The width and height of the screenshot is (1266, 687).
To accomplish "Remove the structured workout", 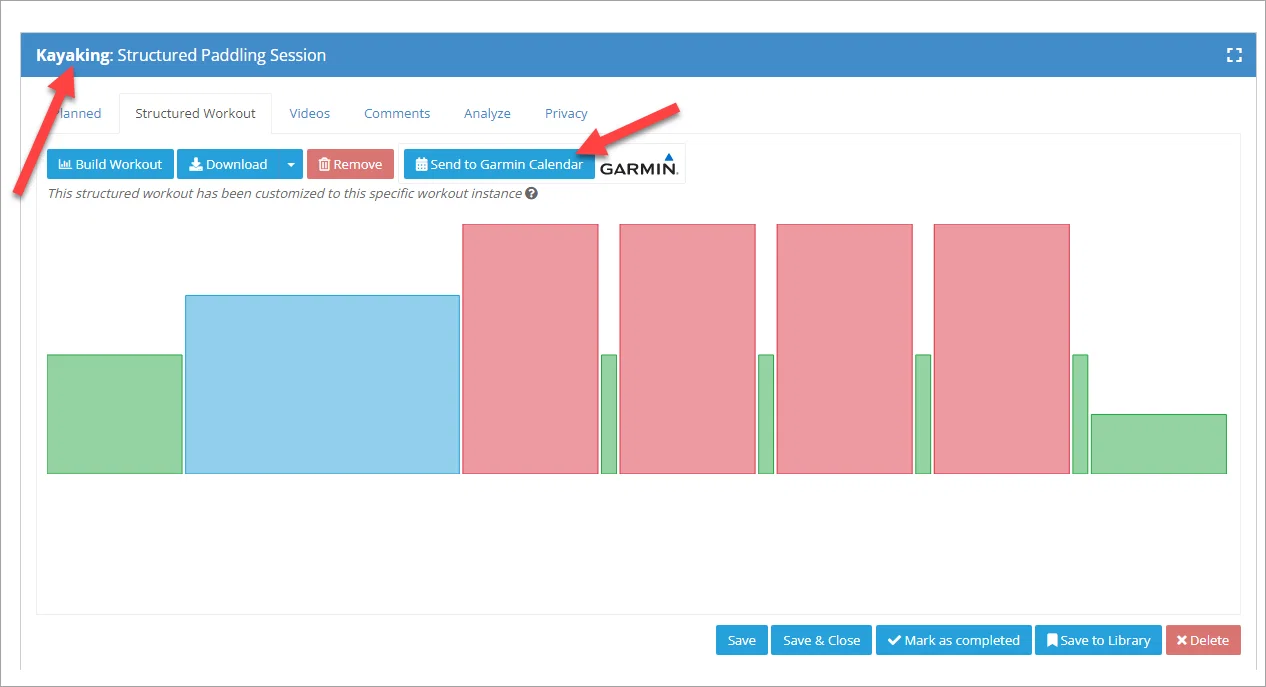I will (350, 164).
